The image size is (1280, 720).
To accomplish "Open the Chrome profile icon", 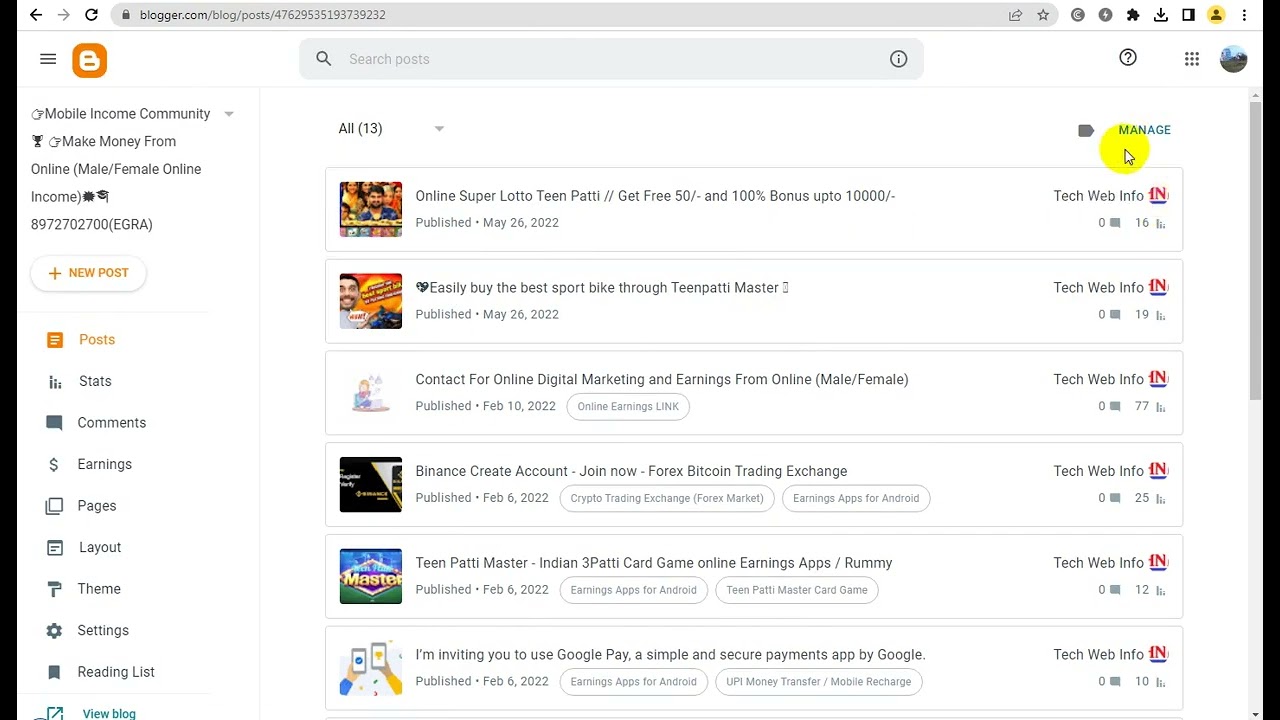I will pos(1216,15).
